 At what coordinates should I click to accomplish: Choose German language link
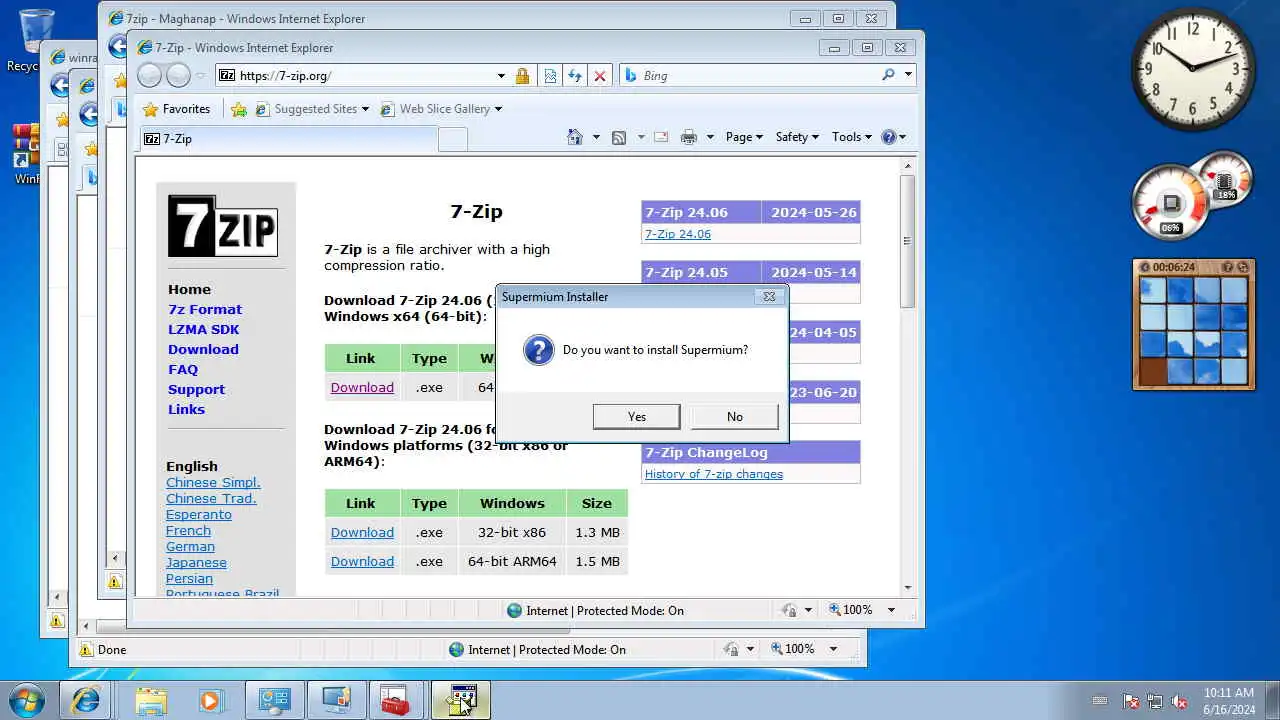190,546
